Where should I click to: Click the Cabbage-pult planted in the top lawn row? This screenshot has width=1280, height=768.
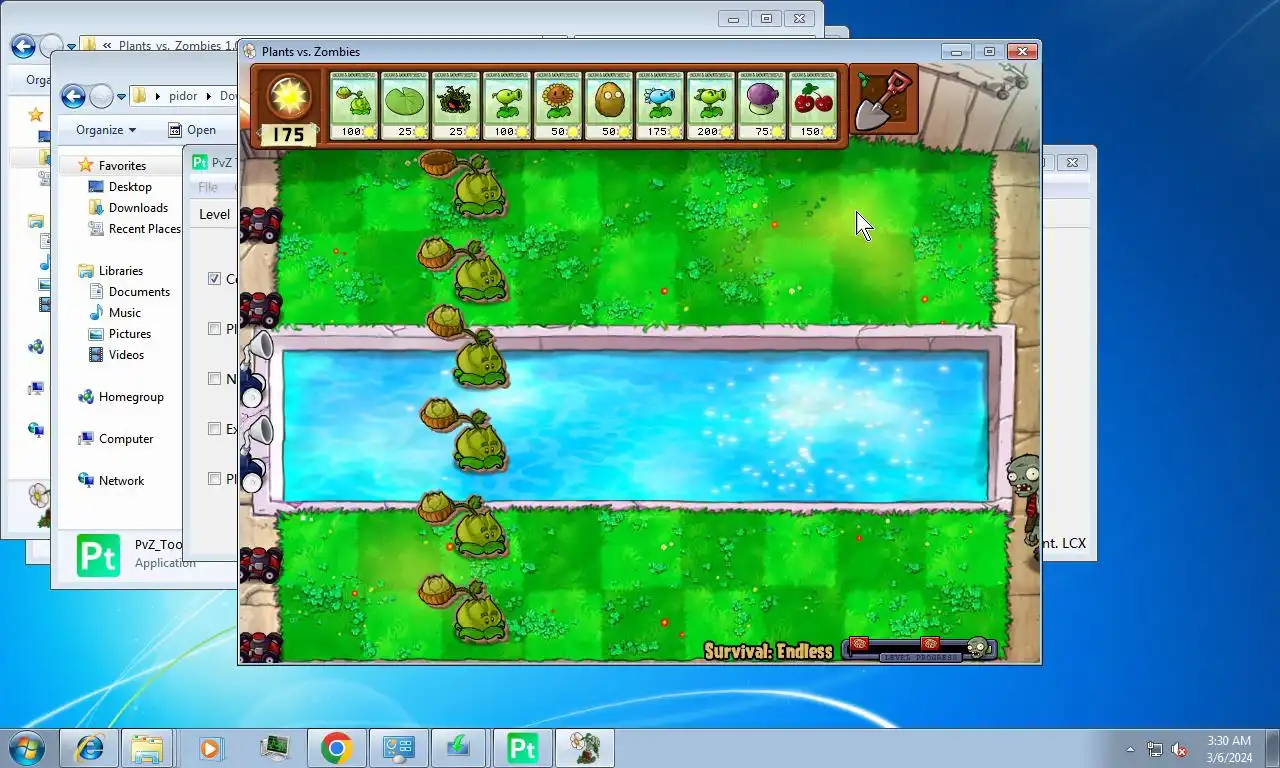pos(467,184)
